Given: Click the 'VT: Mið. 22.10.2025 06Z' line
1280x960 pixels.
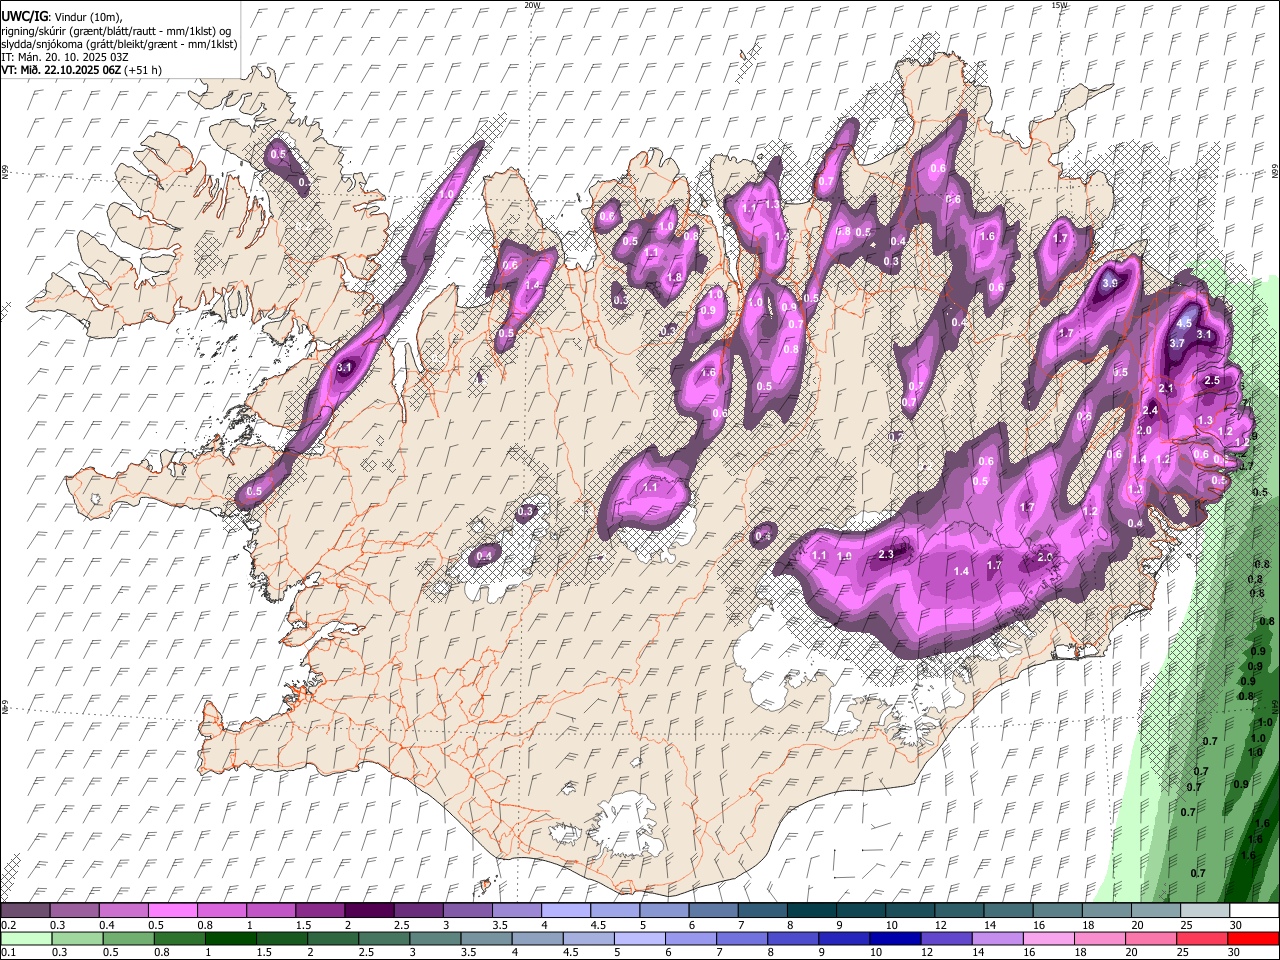Looking at the screenshot, I should pyautogui.click(x=62, y=70).
